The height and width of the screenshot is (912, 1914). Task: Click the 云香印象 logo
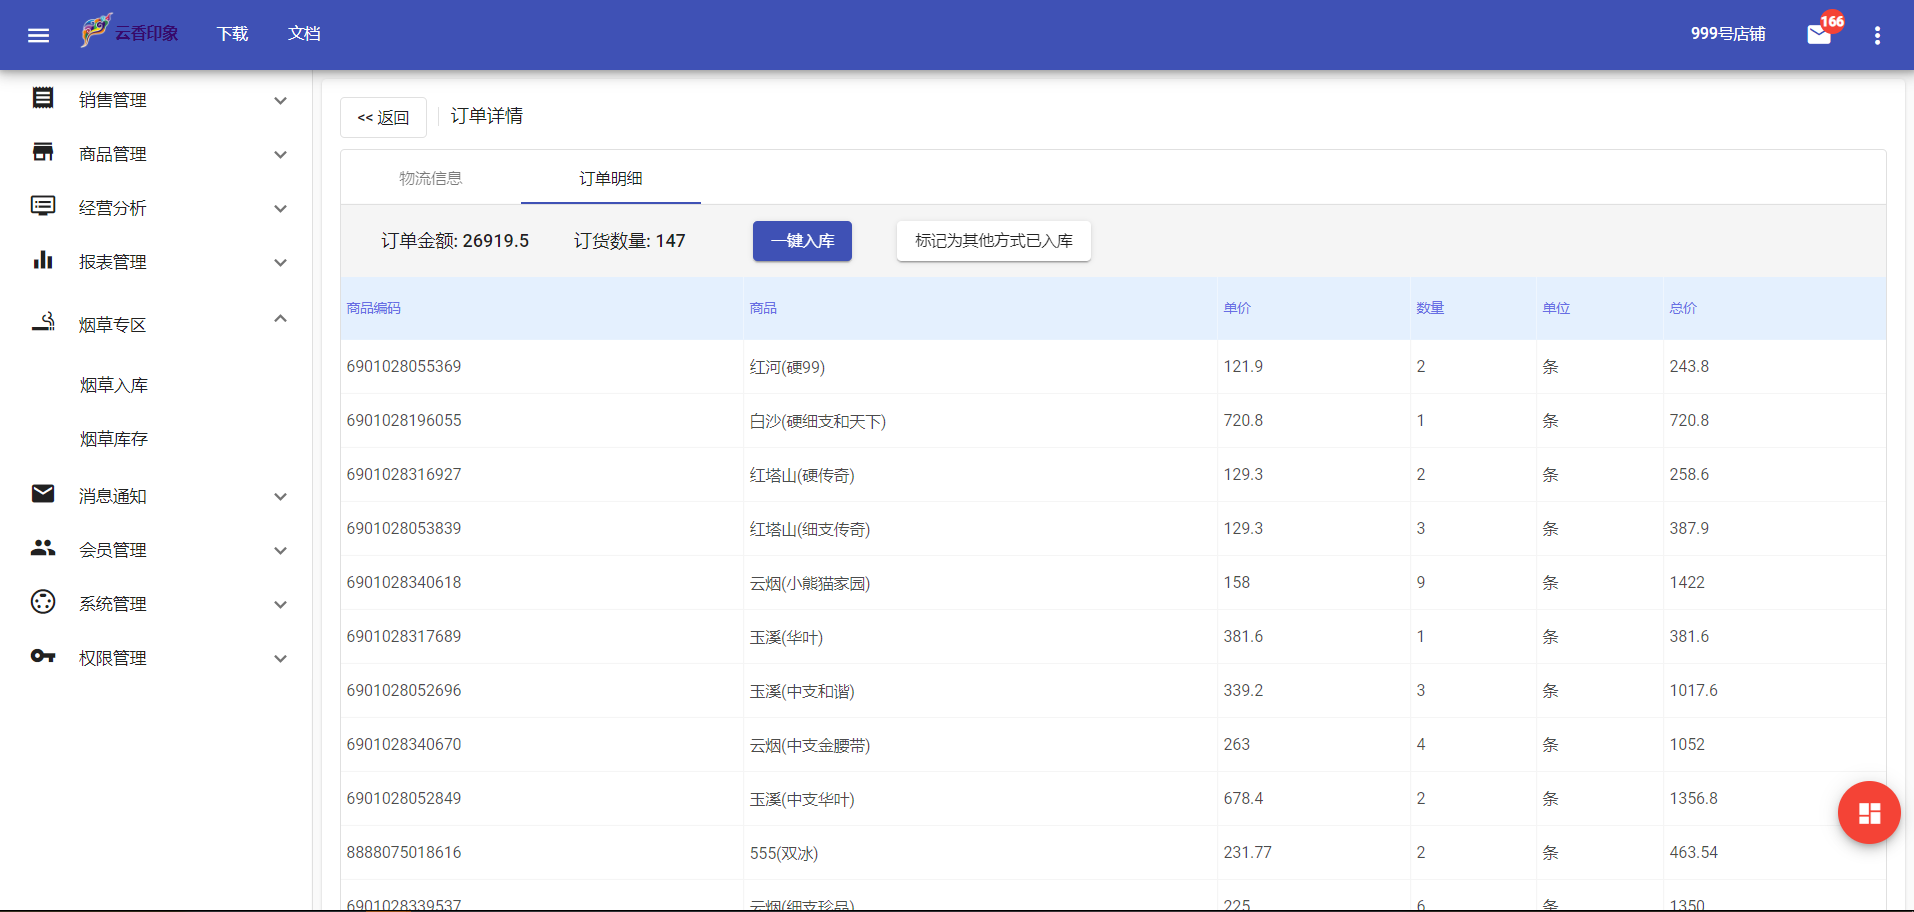point(128,31)
